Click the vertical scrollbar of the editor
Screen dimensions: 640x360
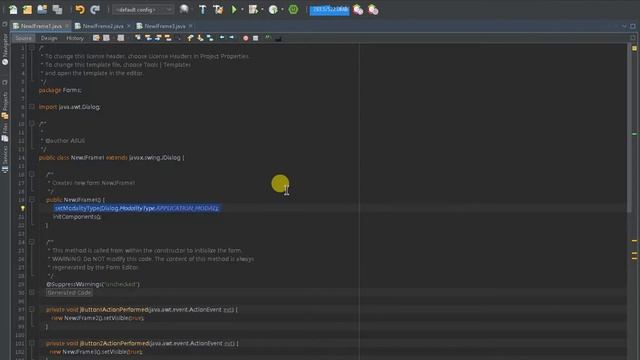[629, 127]
